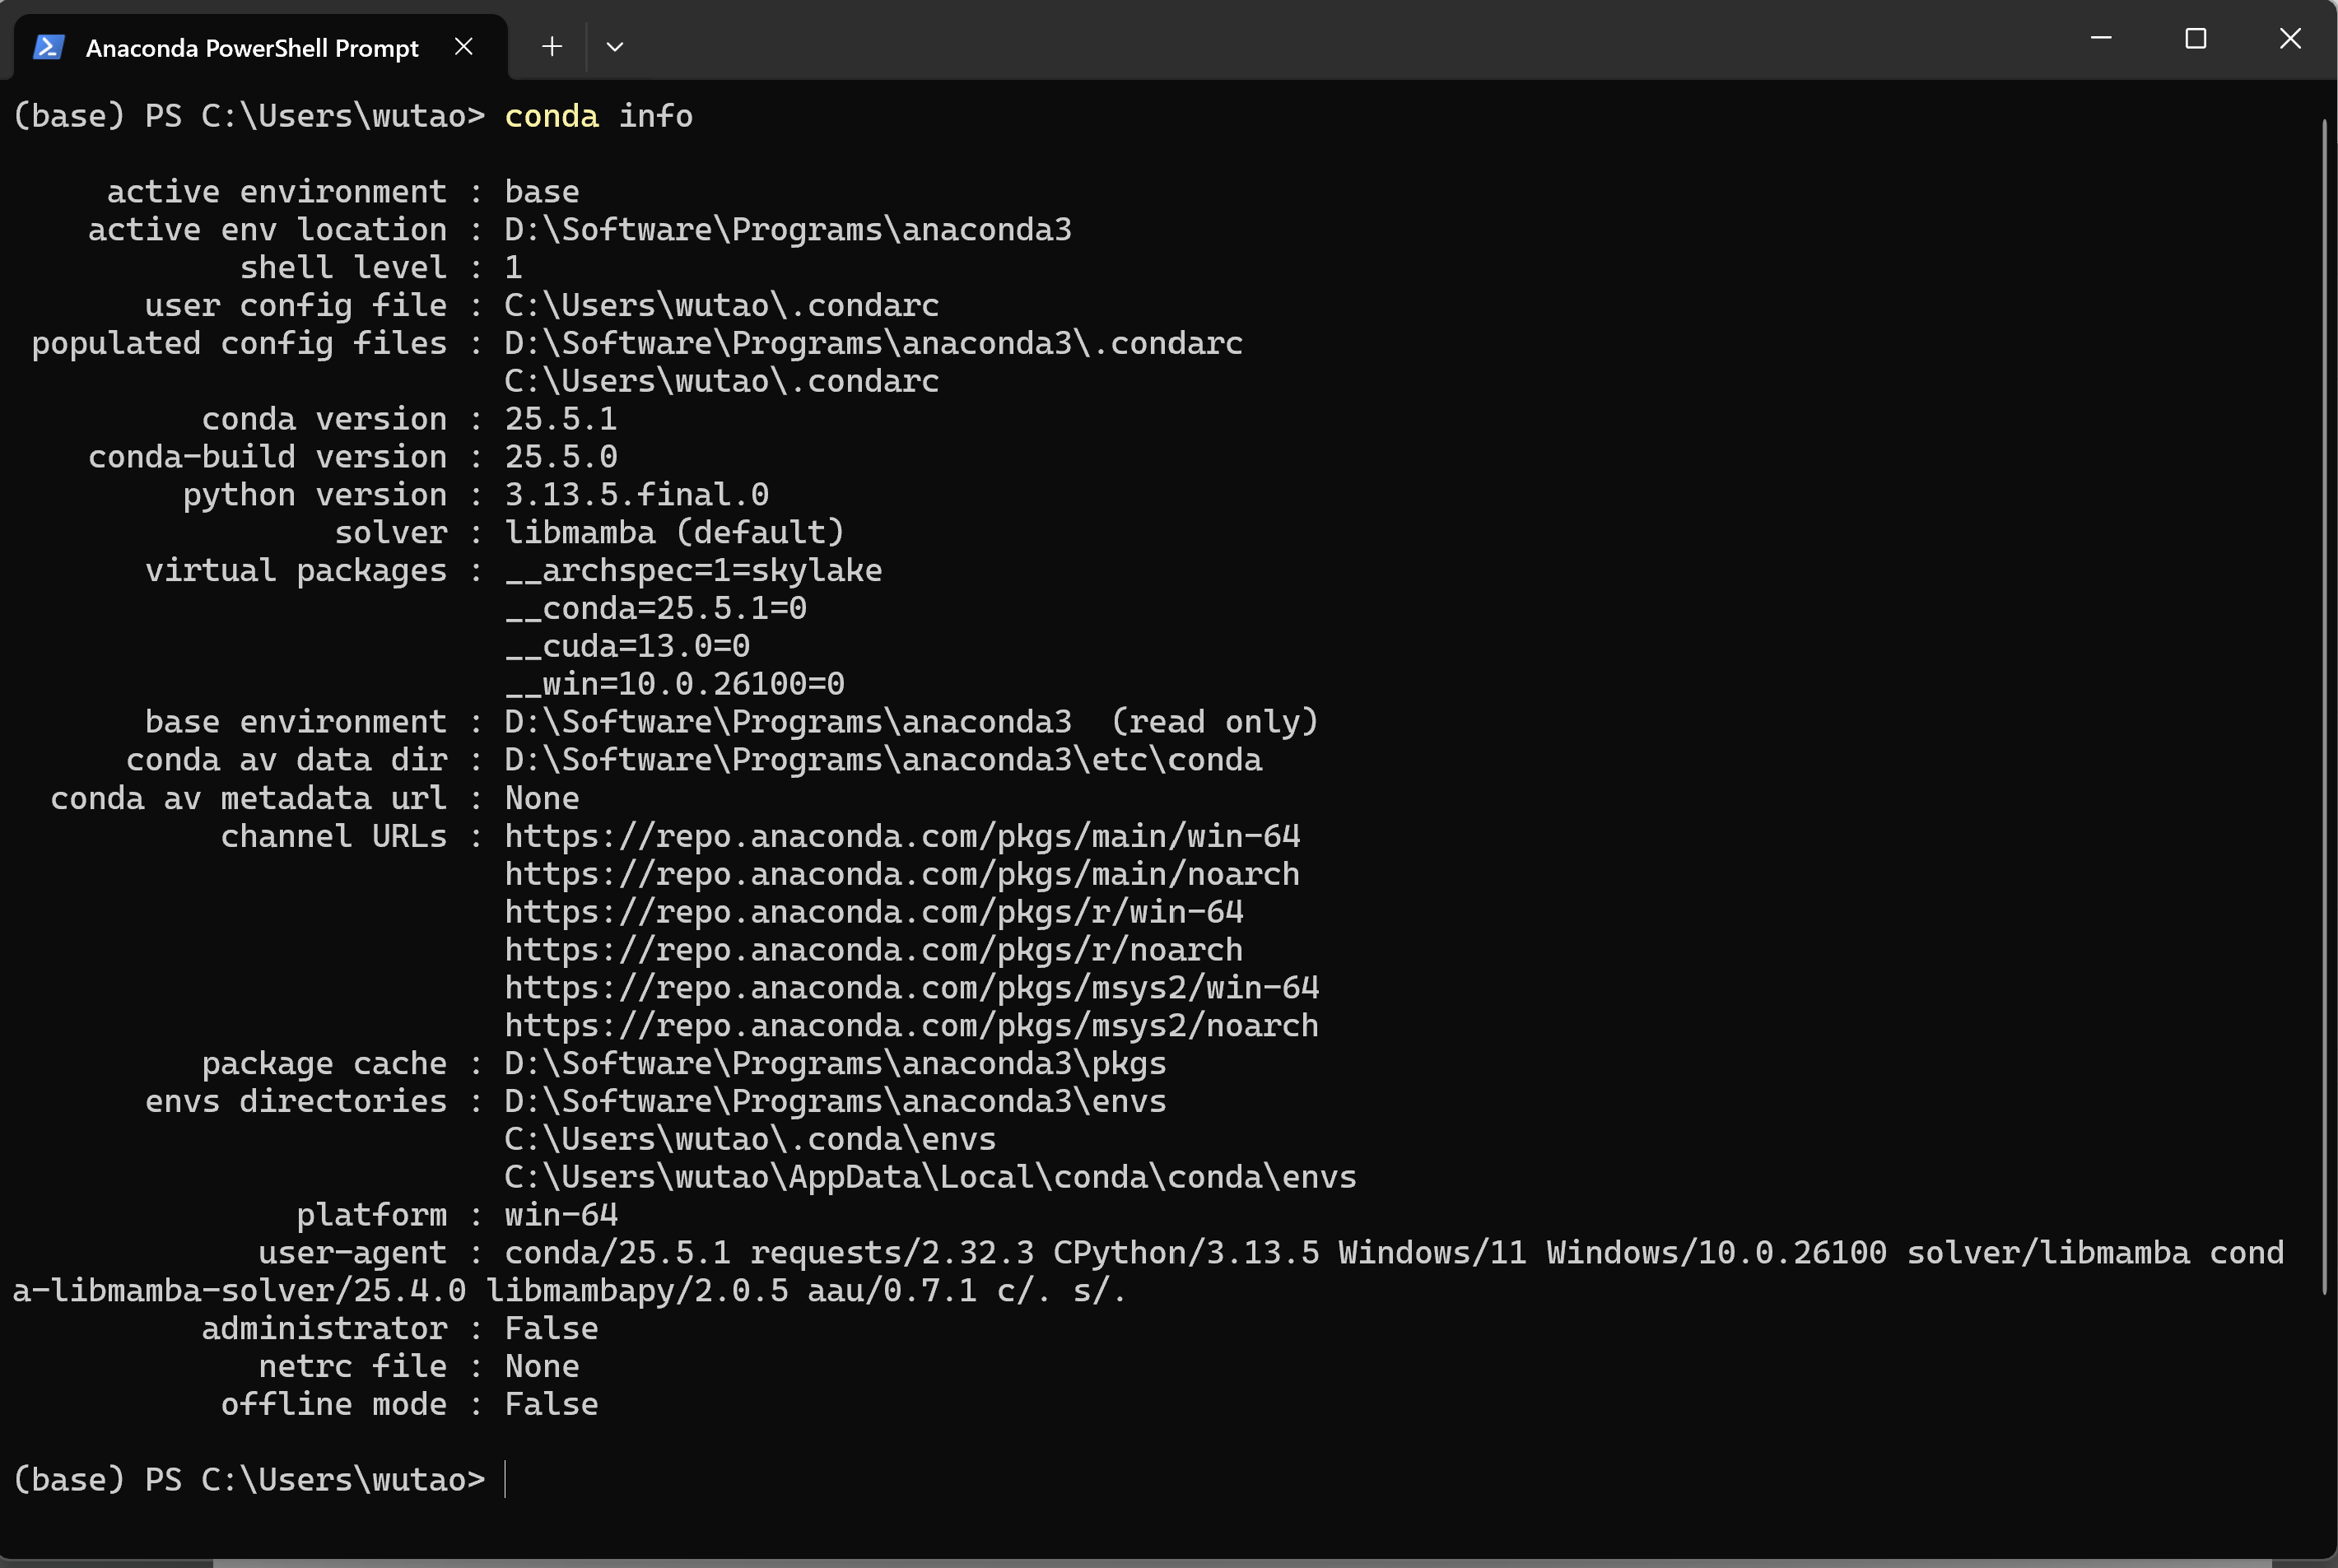
Task: Click the pkgs/msys2/noarch channel URL
Action: click(x=911, y=1026)
